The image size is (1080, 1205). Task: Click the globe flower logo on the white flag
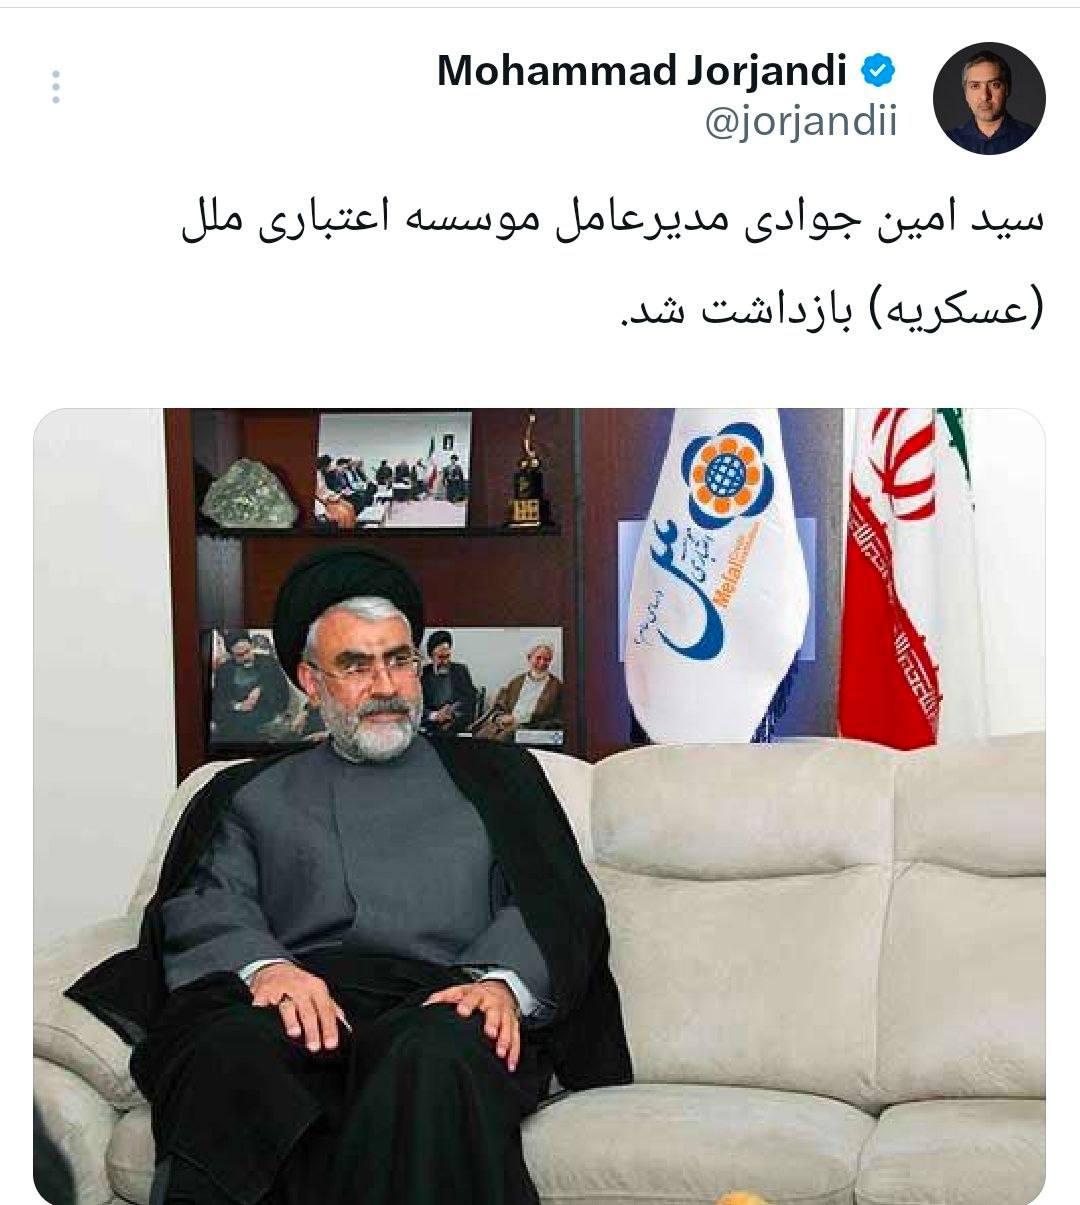[x=726, y=477]
